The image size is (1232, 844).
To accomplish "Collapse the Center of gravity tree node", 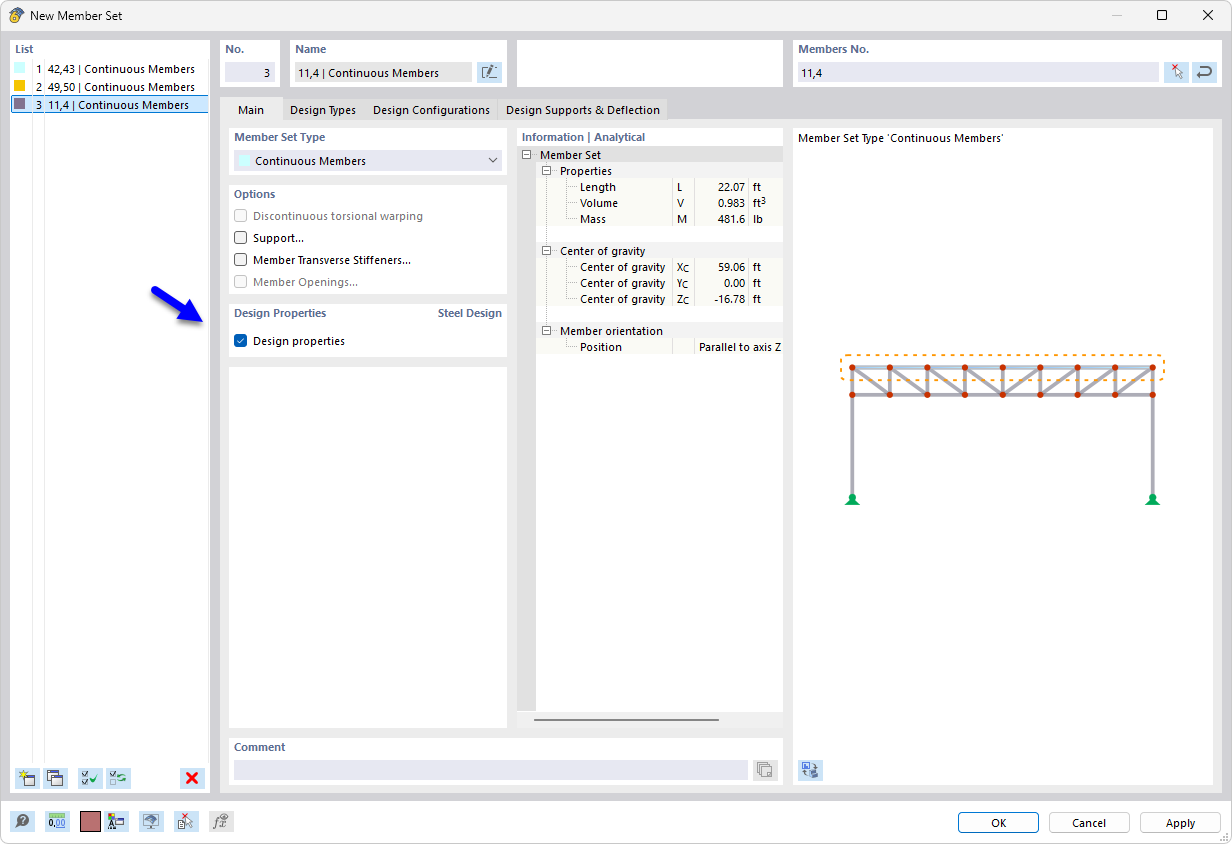I will [x=545, y=251].
